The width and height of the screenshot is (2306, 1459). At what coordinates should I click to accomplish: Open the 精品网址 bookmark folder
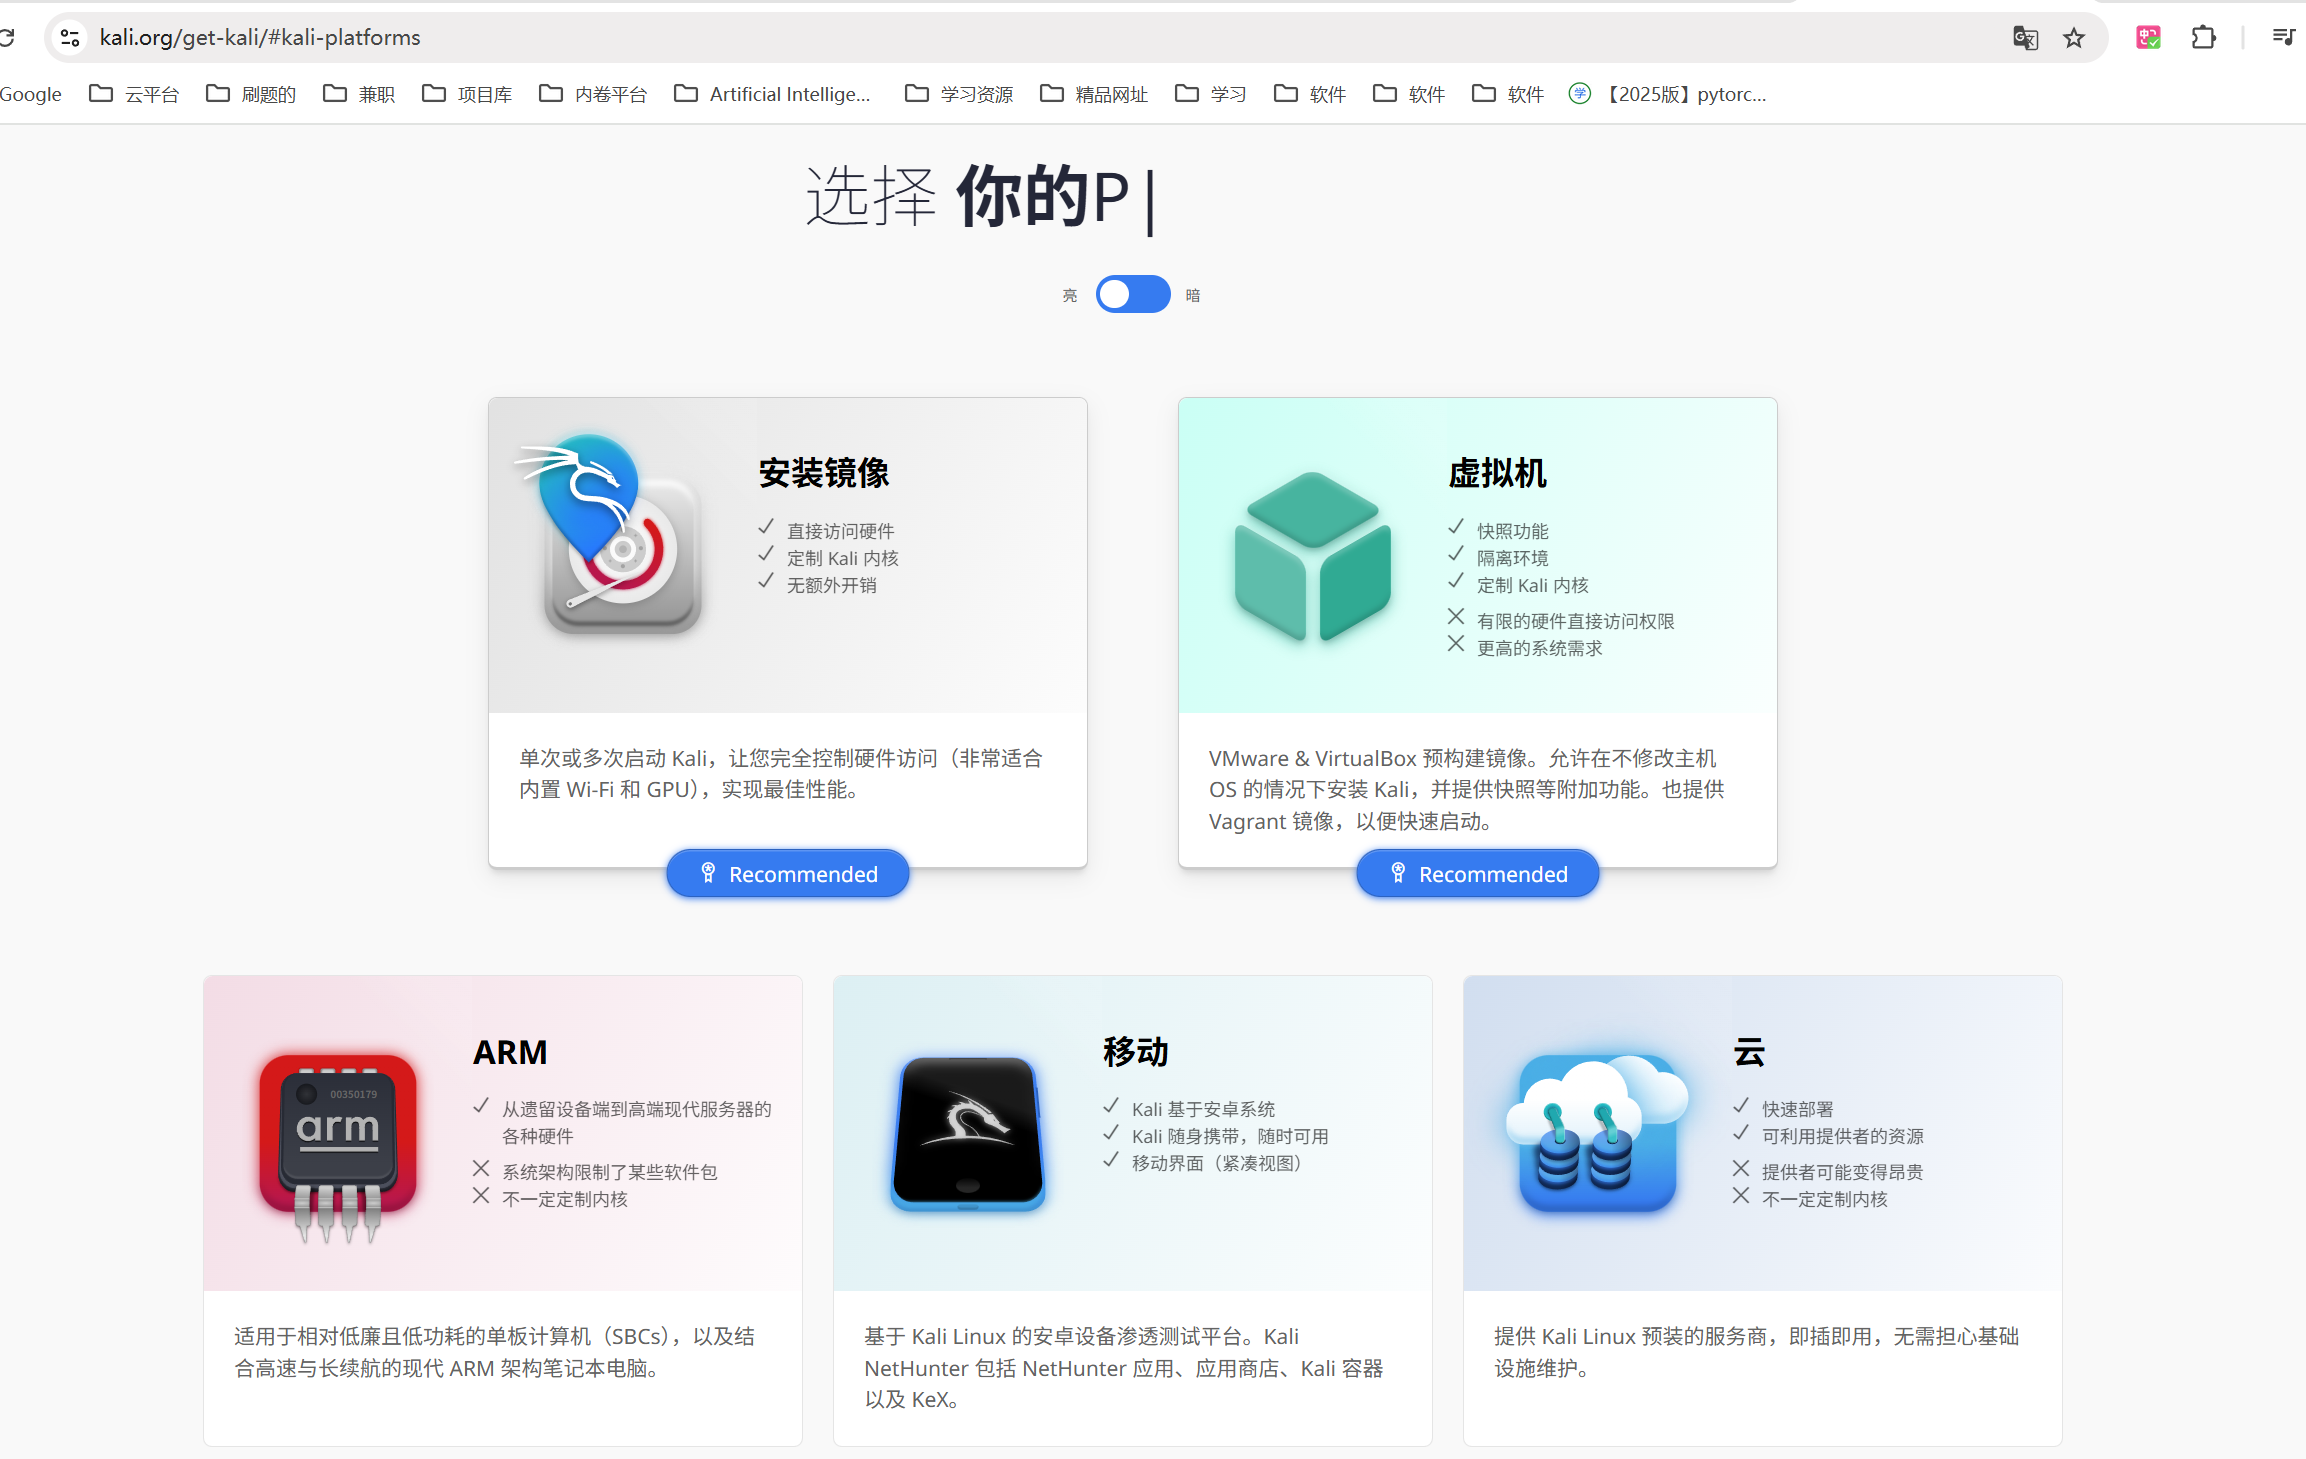point(1094,94)
